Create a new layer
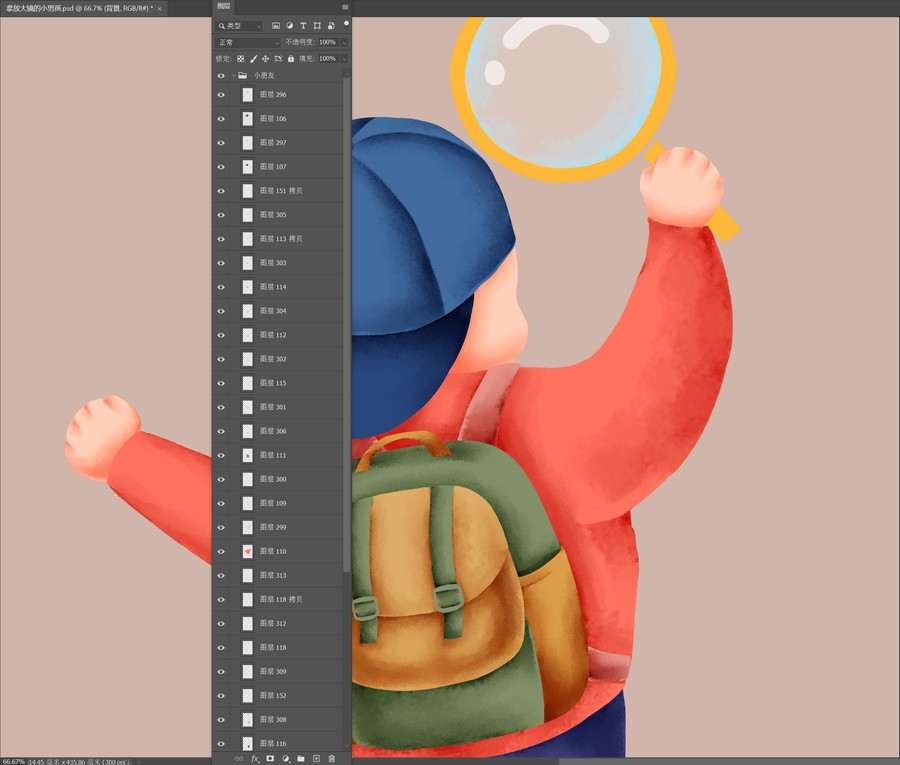900x765 pixels. (x=316, y=759)
